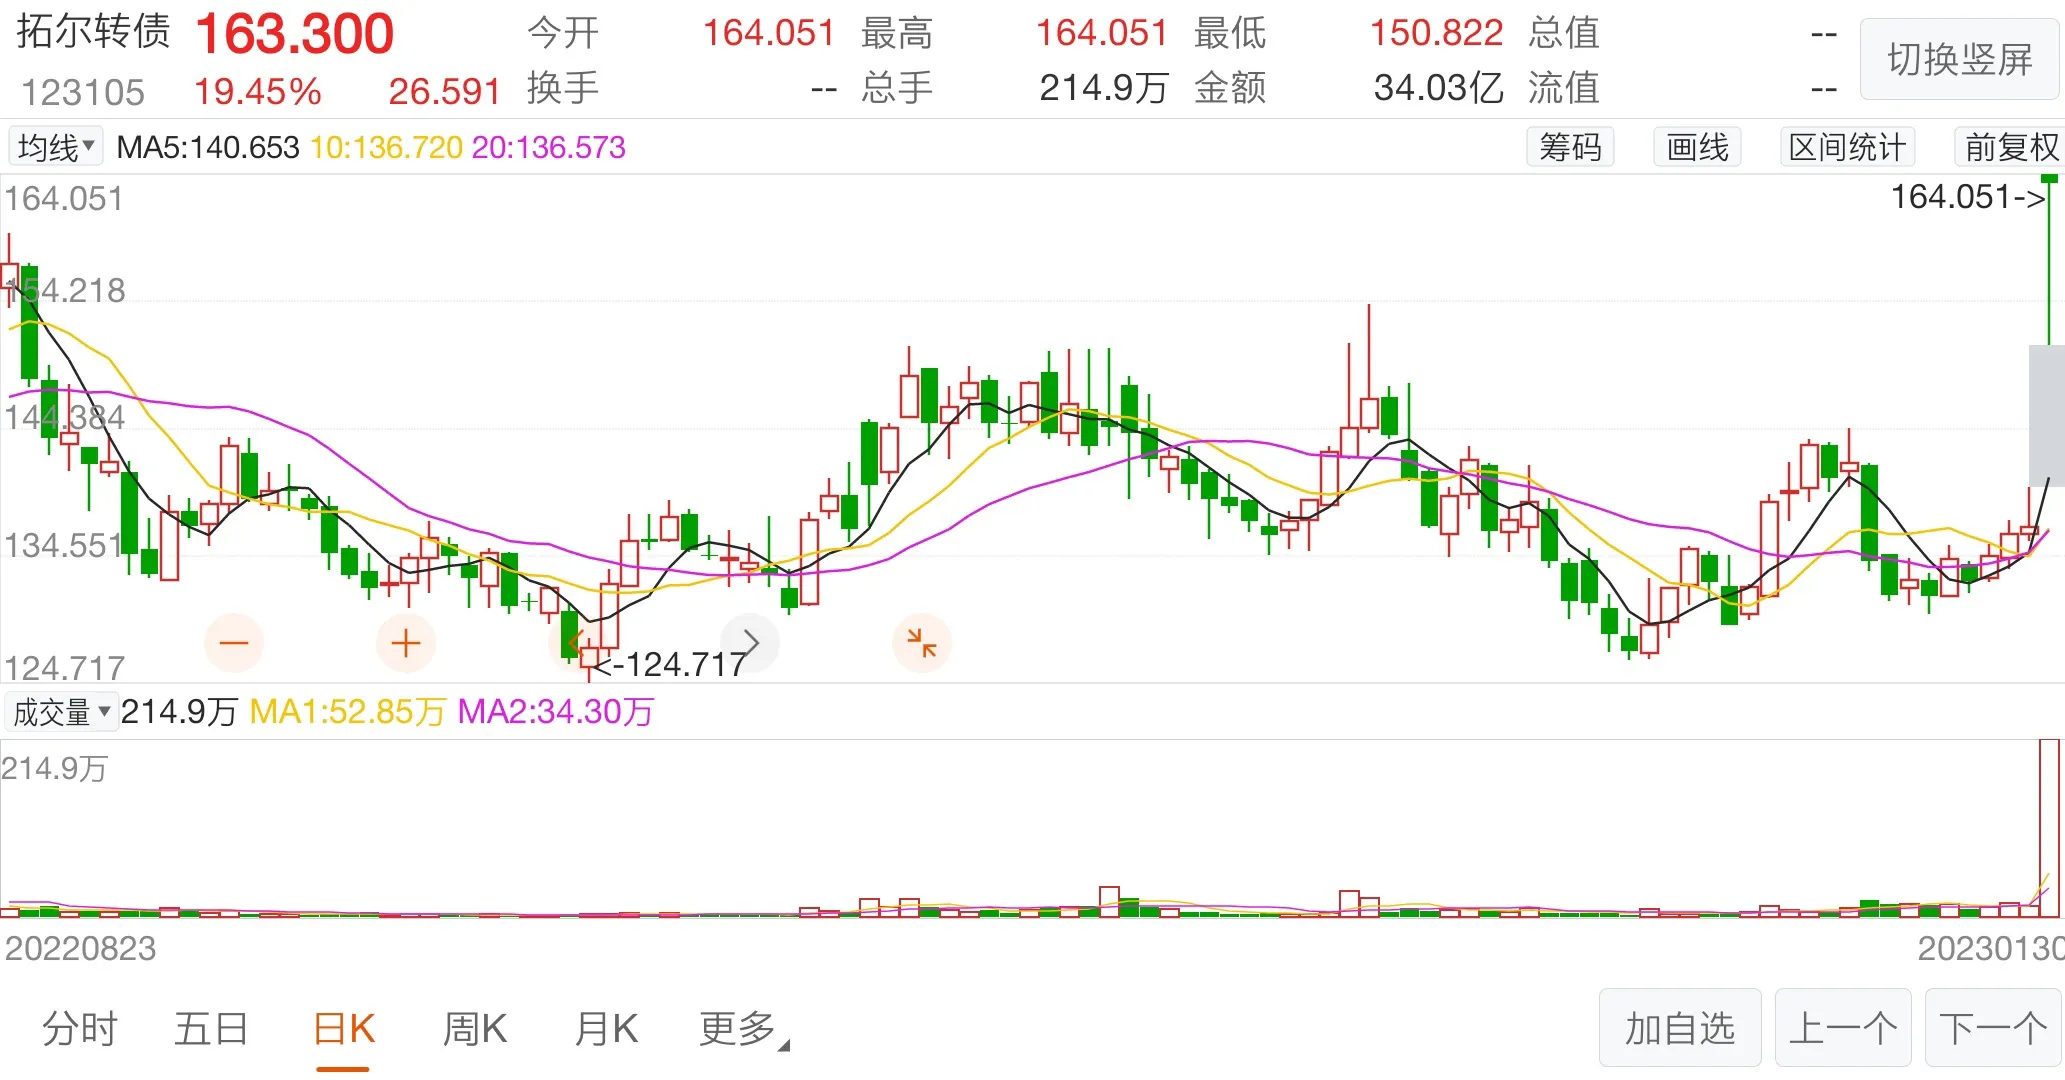Click 加自选 to add to watchlist
2065x1080 pixels.
pos(1679,1029)
